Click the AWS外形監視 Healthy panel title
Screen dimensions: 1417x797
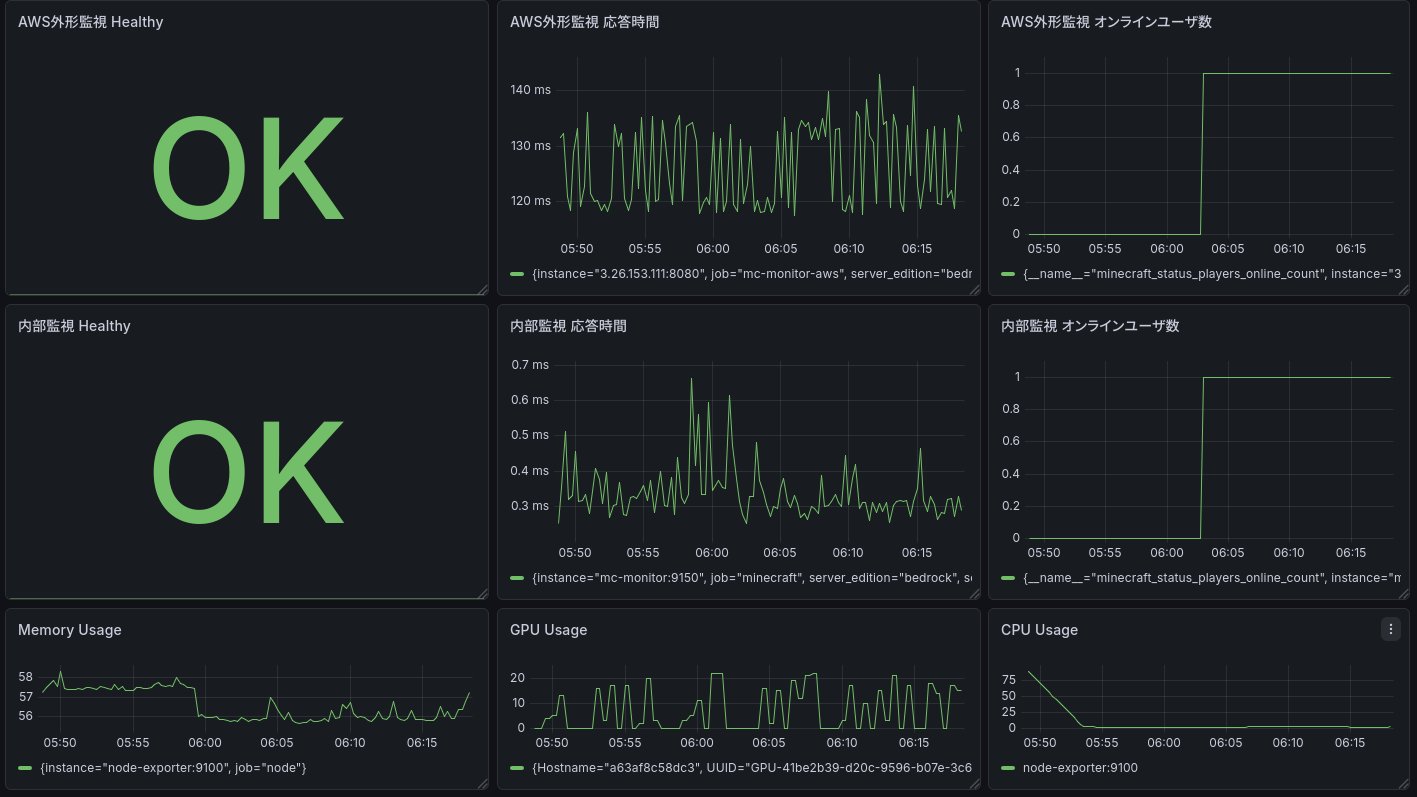[x=91, y=22]
